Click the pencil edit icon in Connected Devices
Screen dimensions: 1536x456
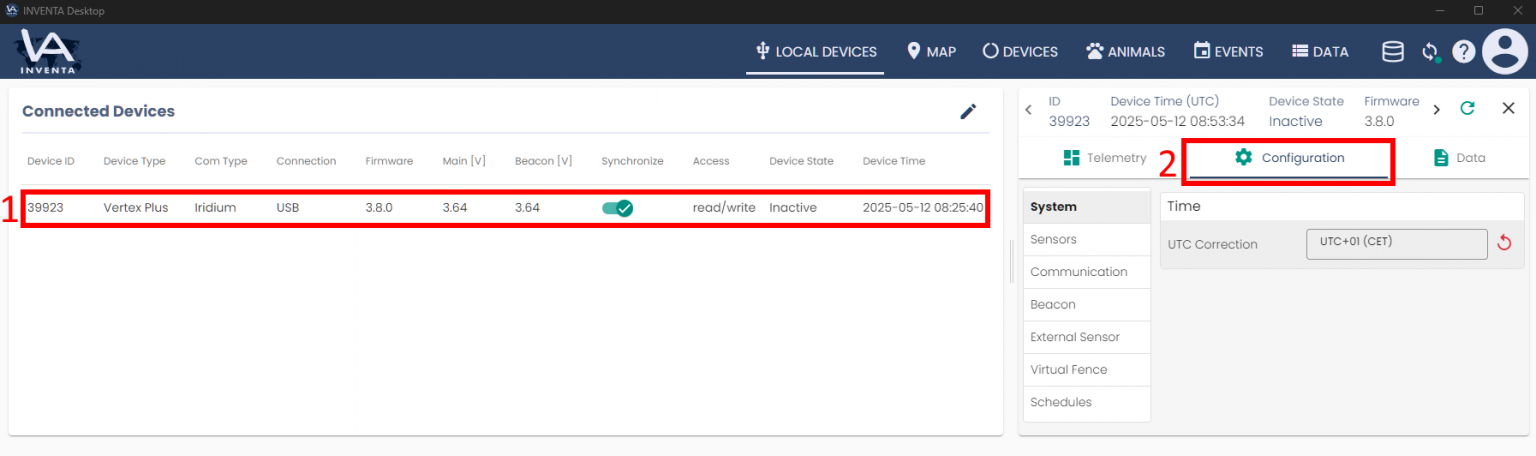(967, 112)
